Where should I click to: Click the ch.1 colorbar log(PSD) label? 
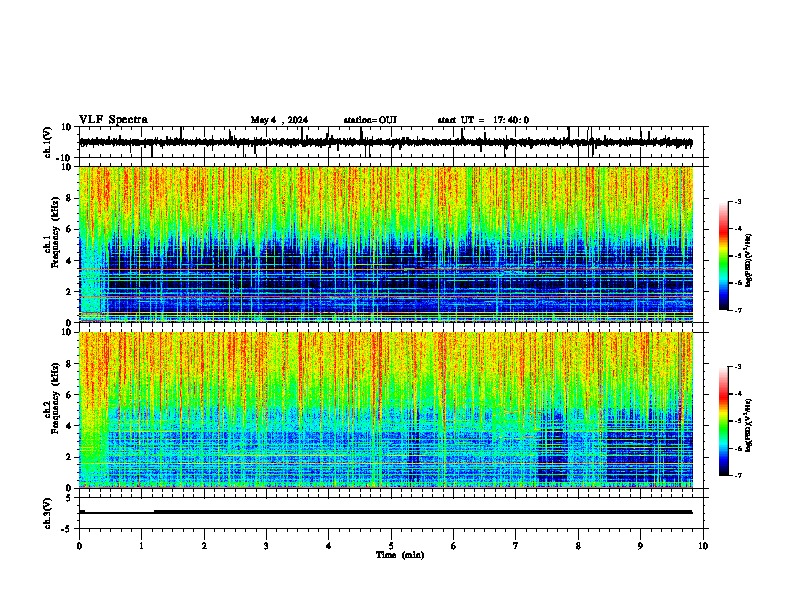coord(749,260)
